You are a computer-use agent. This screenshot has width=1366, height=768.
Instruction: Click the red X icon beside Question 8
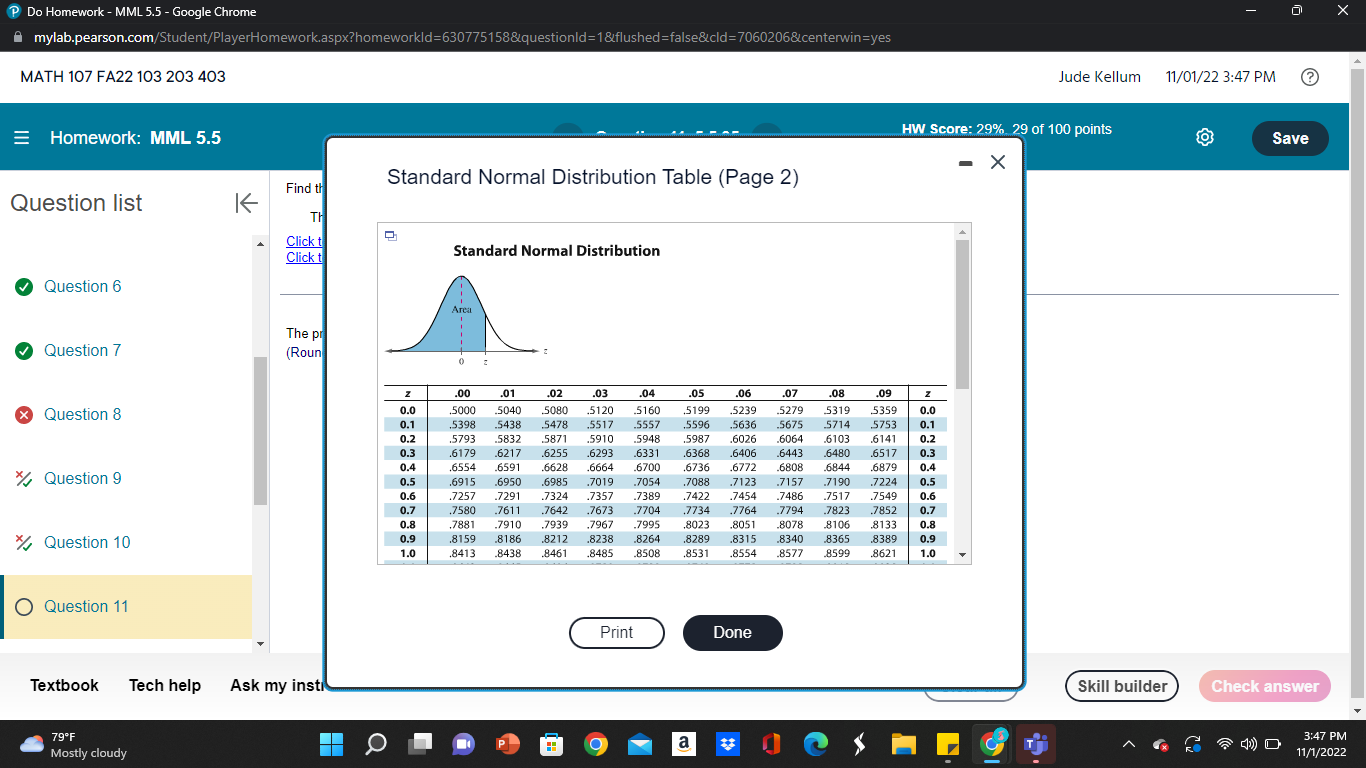pos(24,414)
